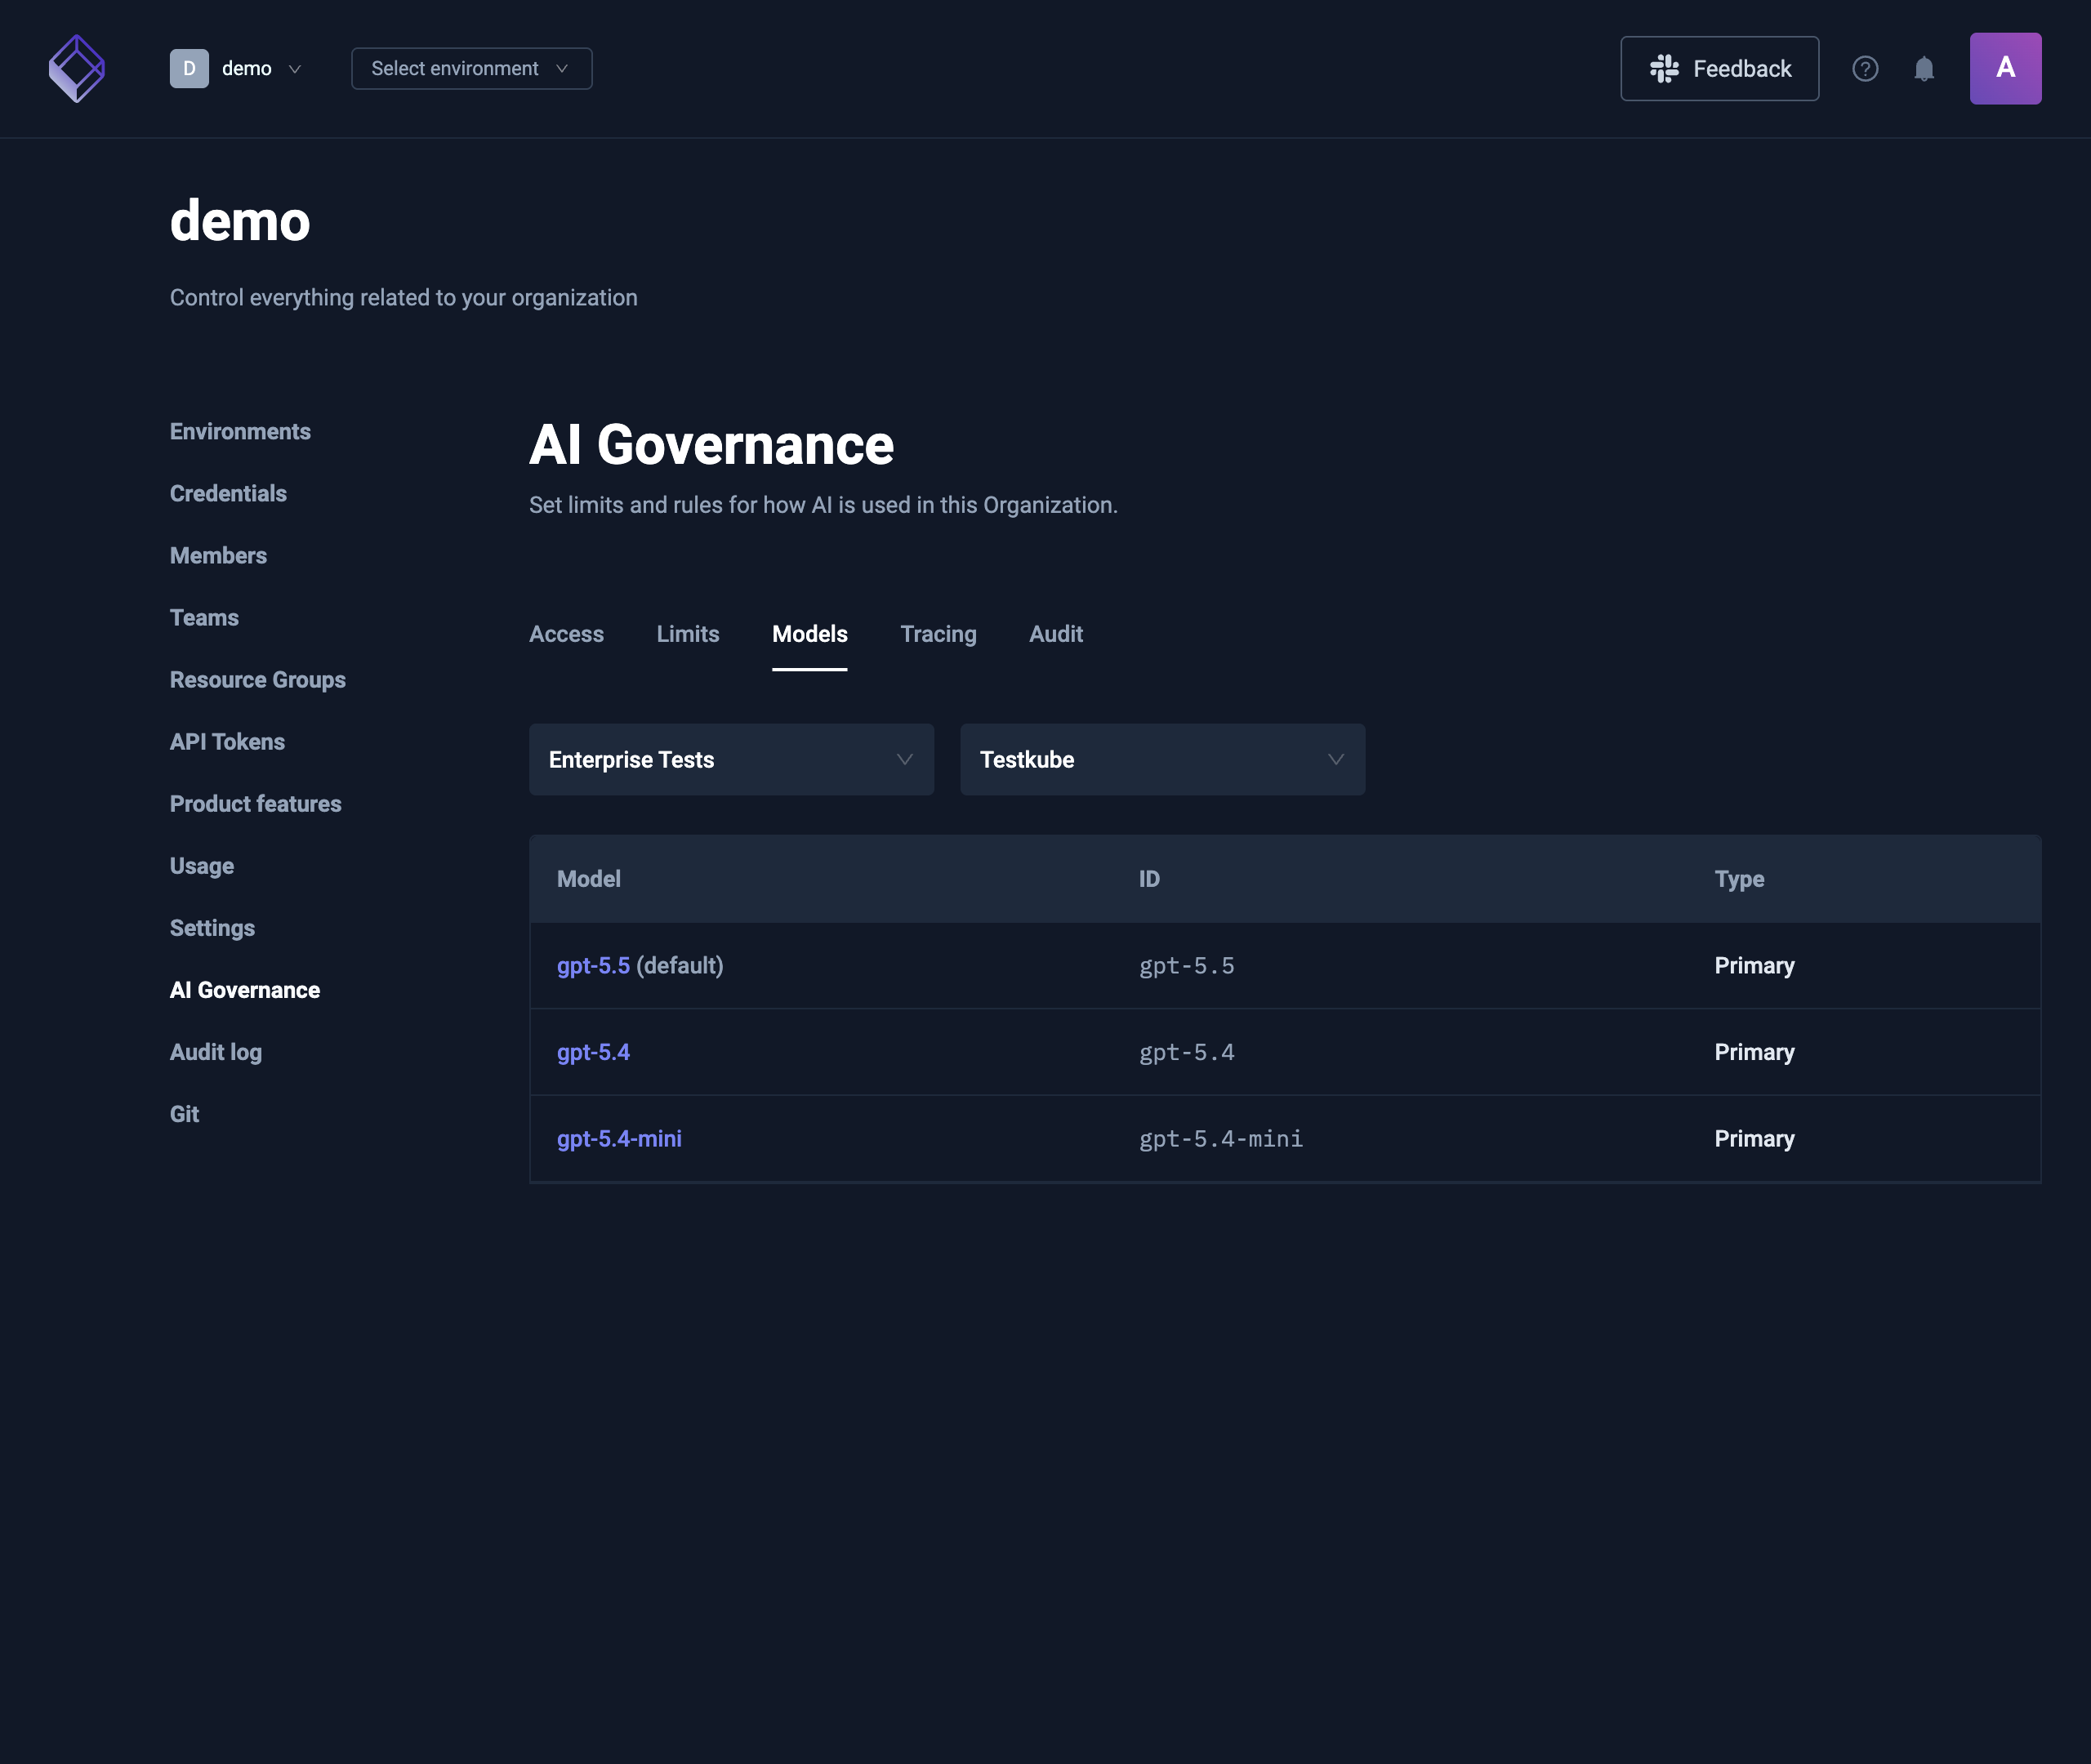The width and height of the screenshot is (2091, 1764).
Task: Switch to the Limits tab
Action: pyautogui.click(x=688, y=634)
